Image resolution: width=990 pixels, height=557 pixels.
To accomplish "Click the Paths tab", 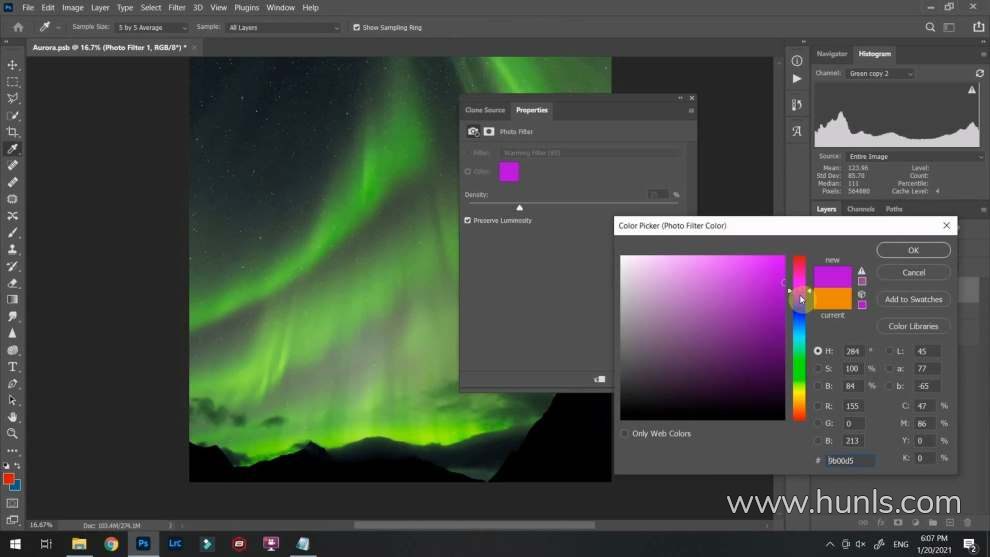I will tap(893, 209).
